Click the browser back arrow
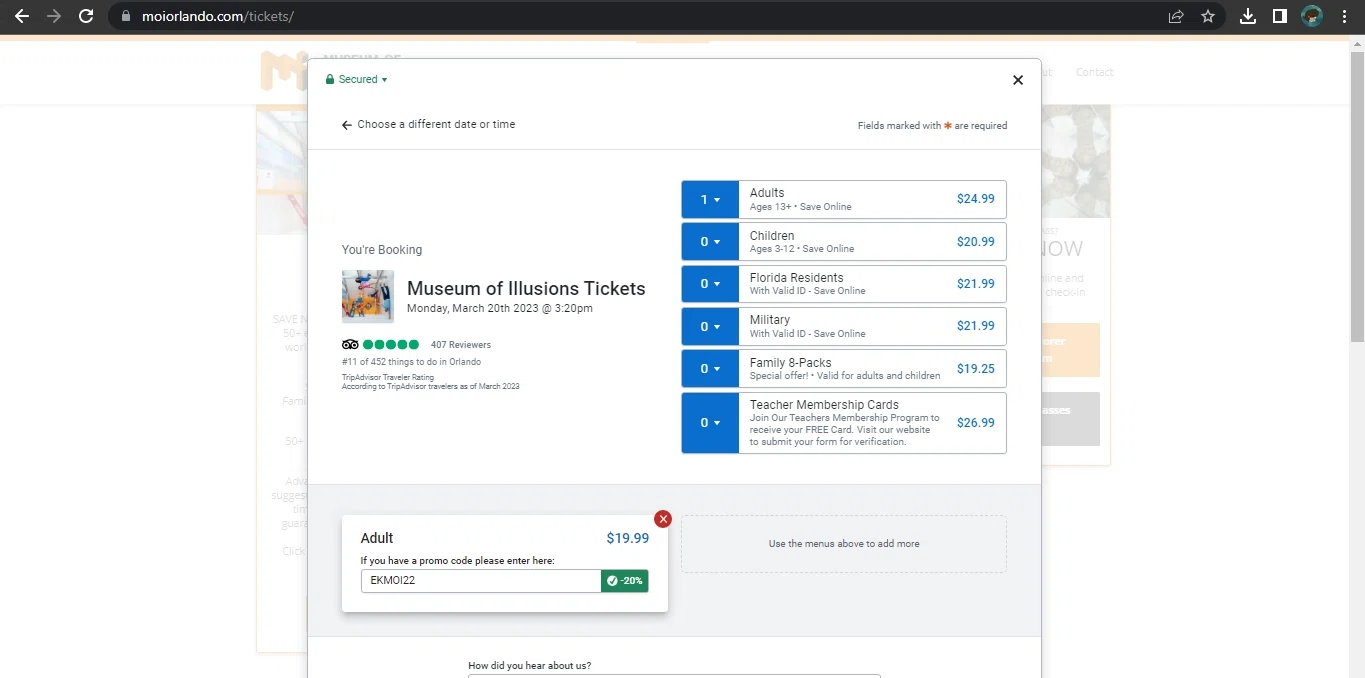Screen dimensions: 1365x678 point(22,16)
